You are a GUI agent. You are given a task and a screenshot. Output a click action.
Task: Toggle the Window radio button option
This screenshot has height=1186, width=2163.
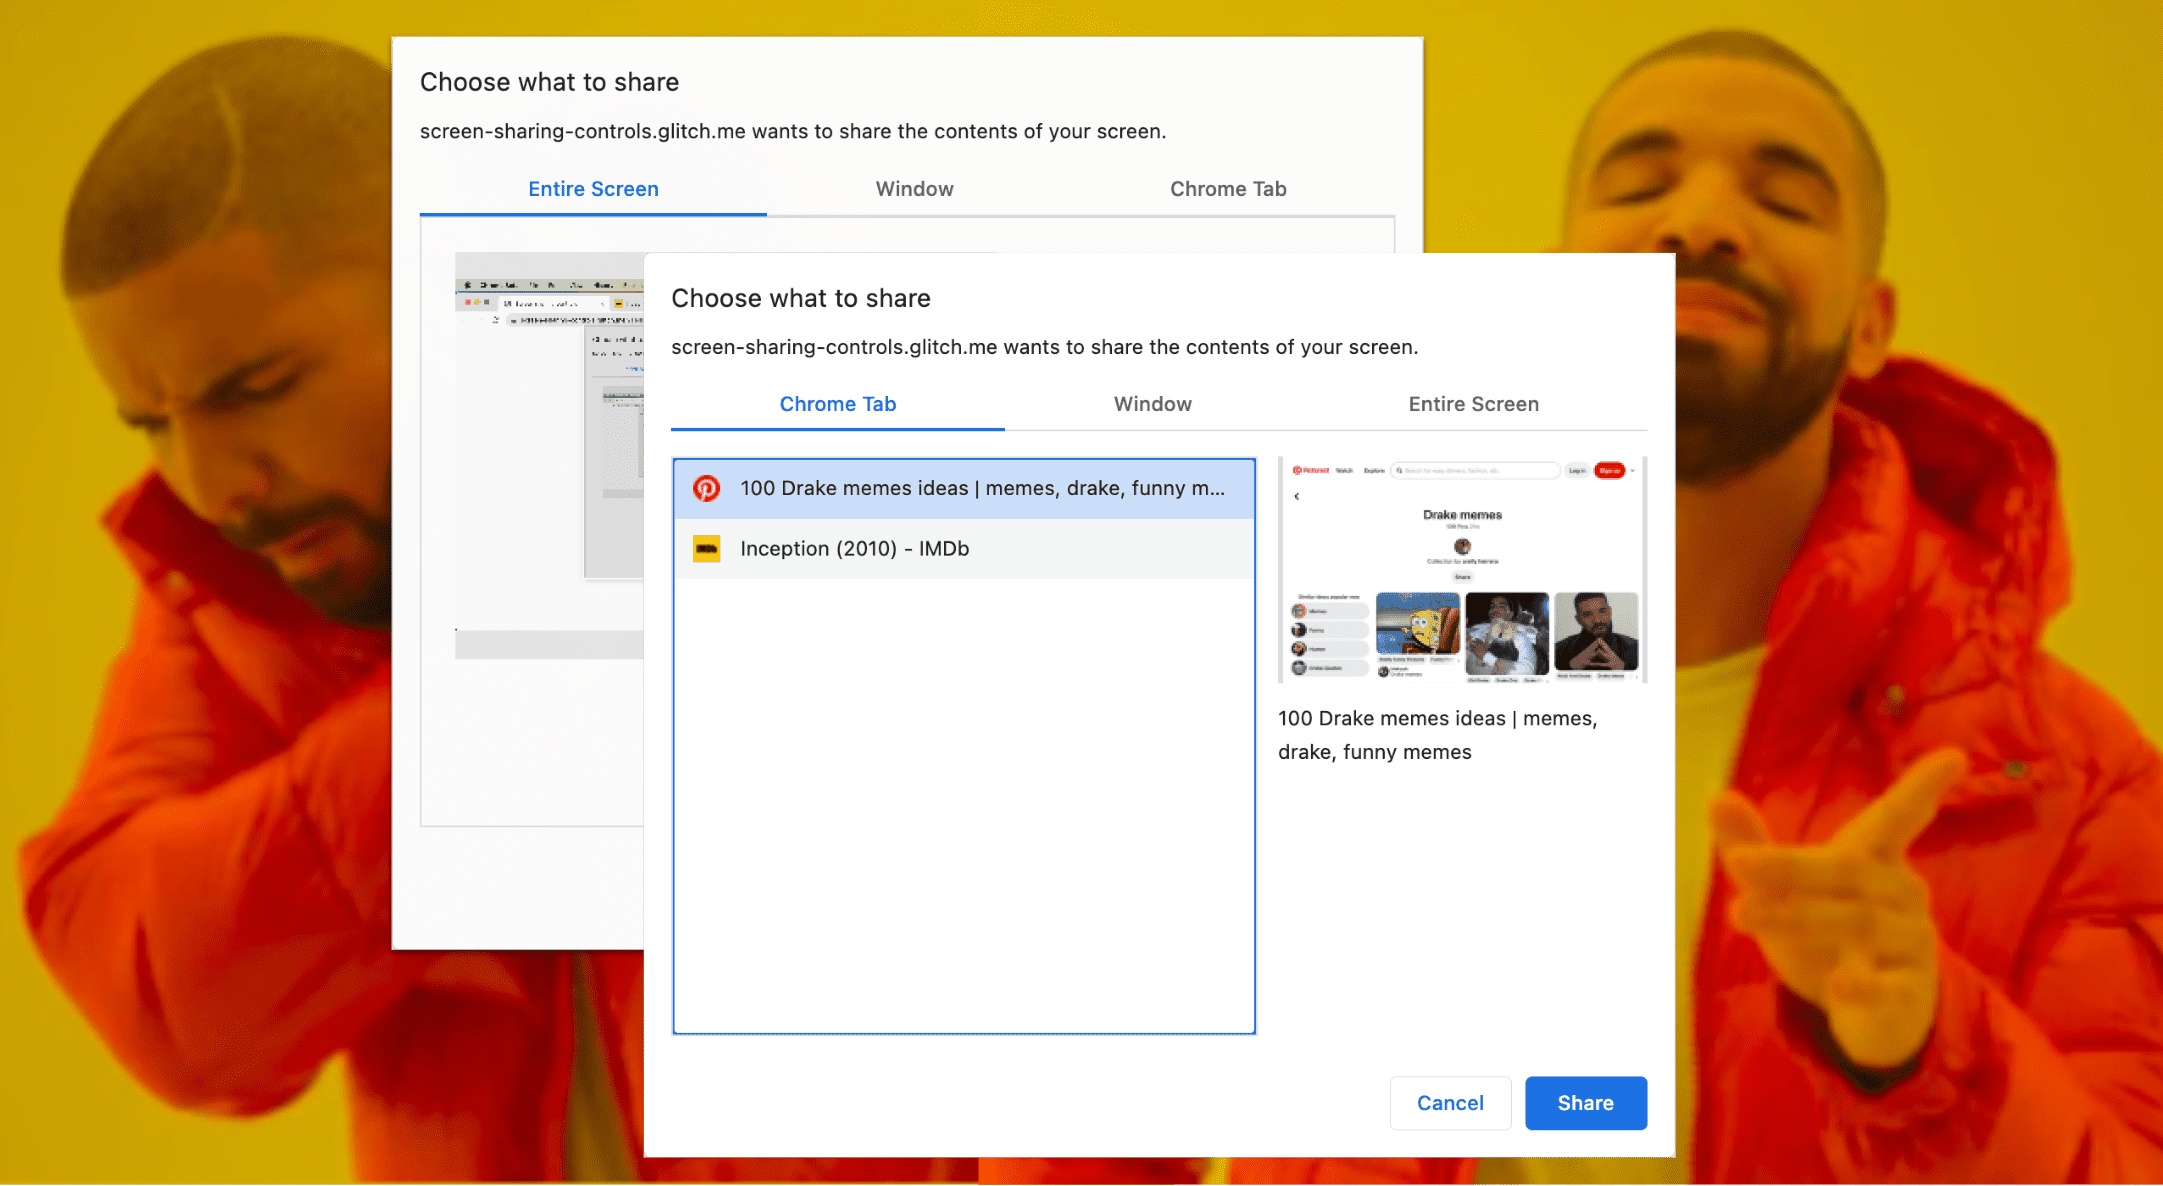pyautogui.click(x=1152, y=405)
